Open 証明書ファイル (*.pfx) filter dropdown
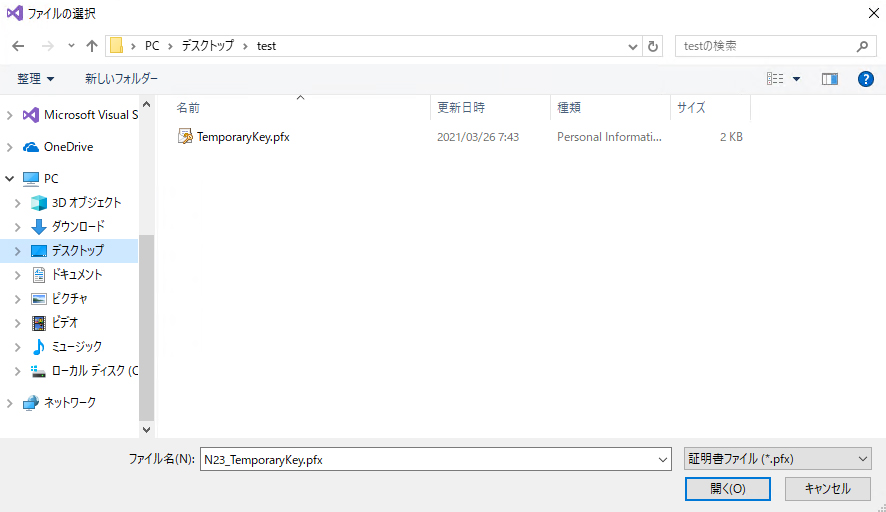This screenshot has width=886, height=512. pos(778,459)
